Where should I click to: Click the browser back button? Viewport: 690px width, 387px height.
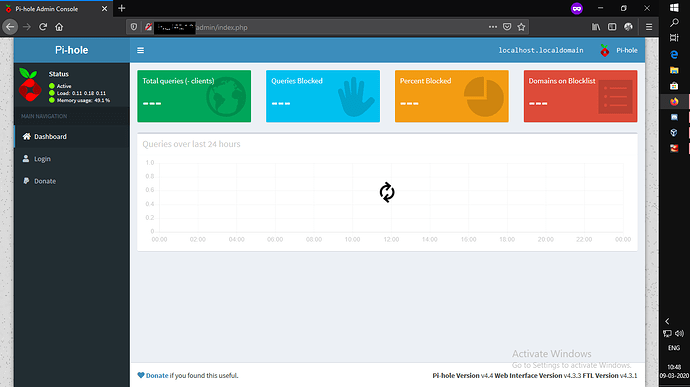pos(10,27)
